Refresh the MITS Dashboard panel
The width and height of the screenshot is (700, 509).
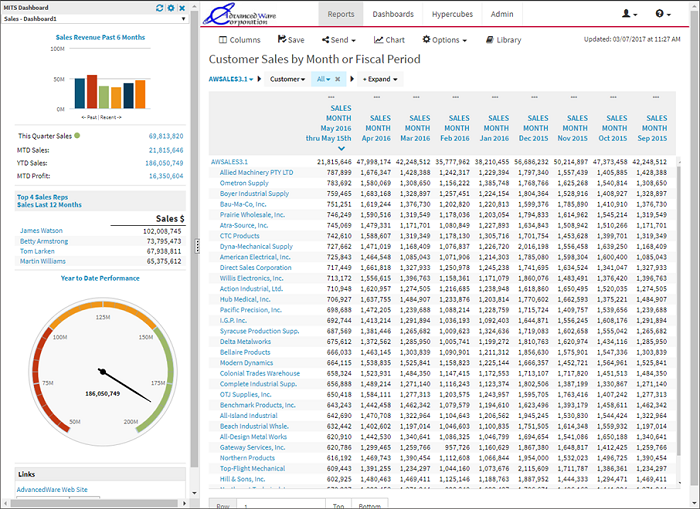(x=159, y=8)
